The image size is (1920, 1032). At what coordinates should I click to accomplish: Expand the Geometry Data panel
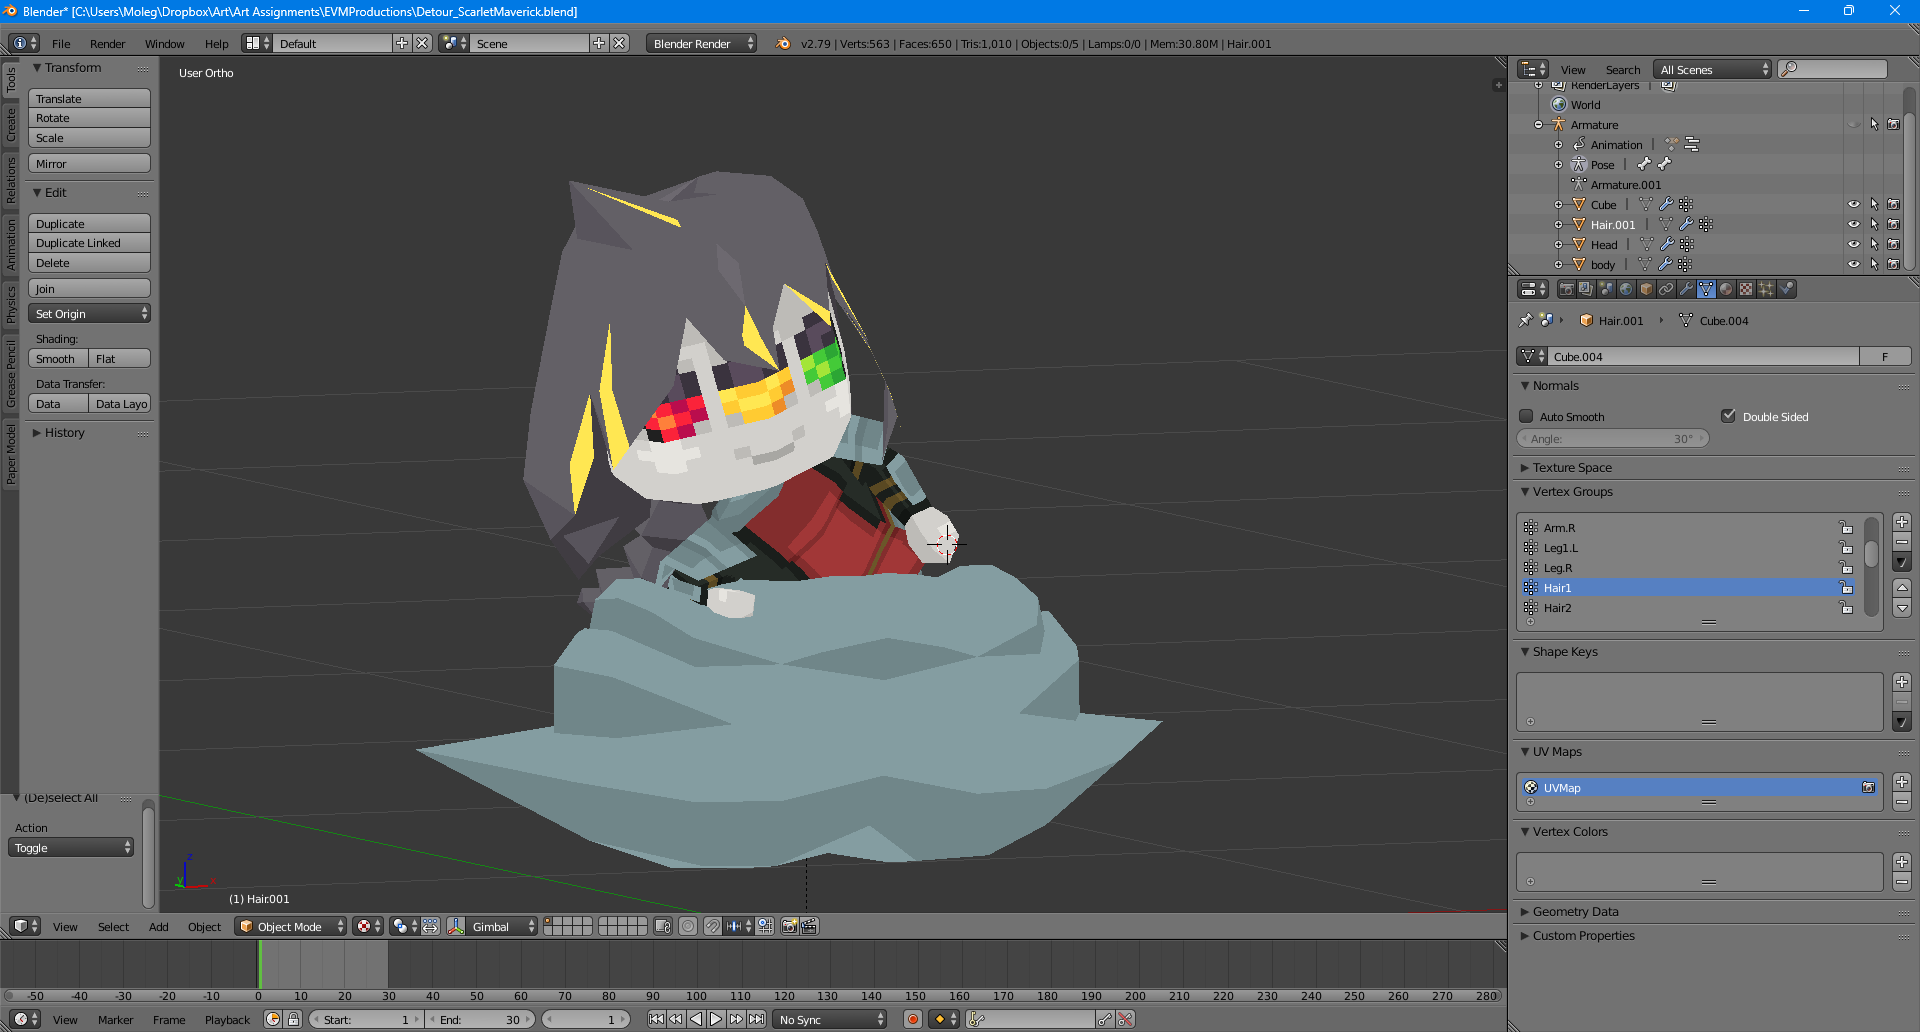click(x=1575, y=912)
